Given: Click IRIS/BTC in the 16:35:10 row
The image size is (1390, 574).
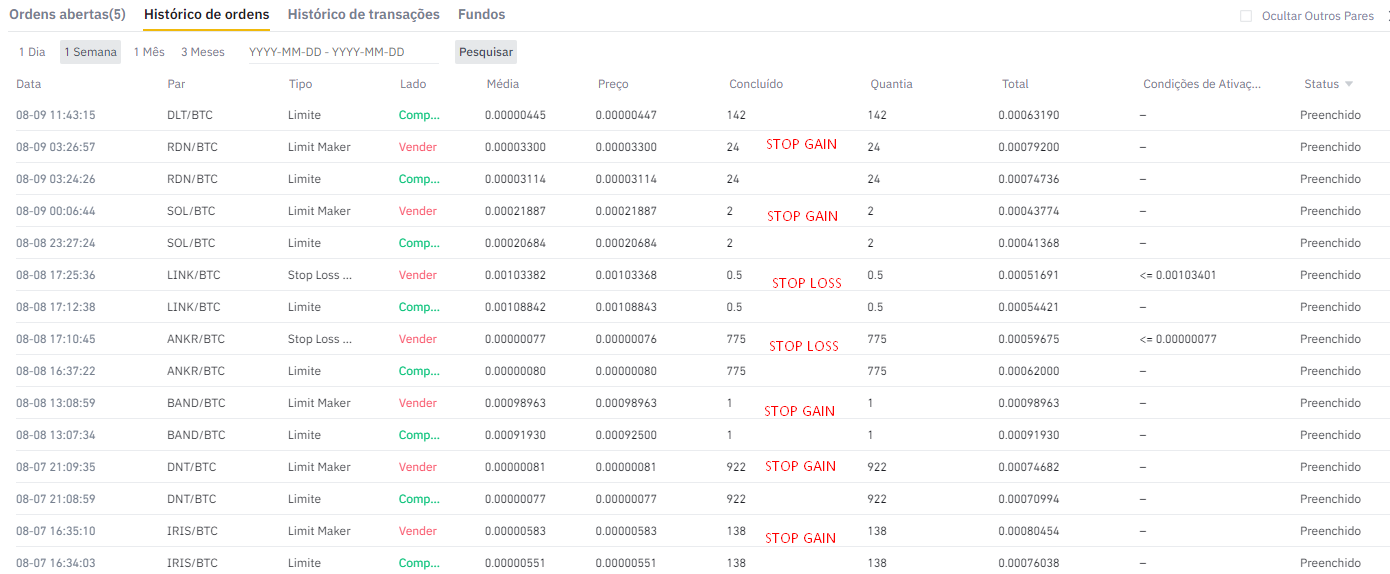Looking at the screenshot, I should (192, 531).
